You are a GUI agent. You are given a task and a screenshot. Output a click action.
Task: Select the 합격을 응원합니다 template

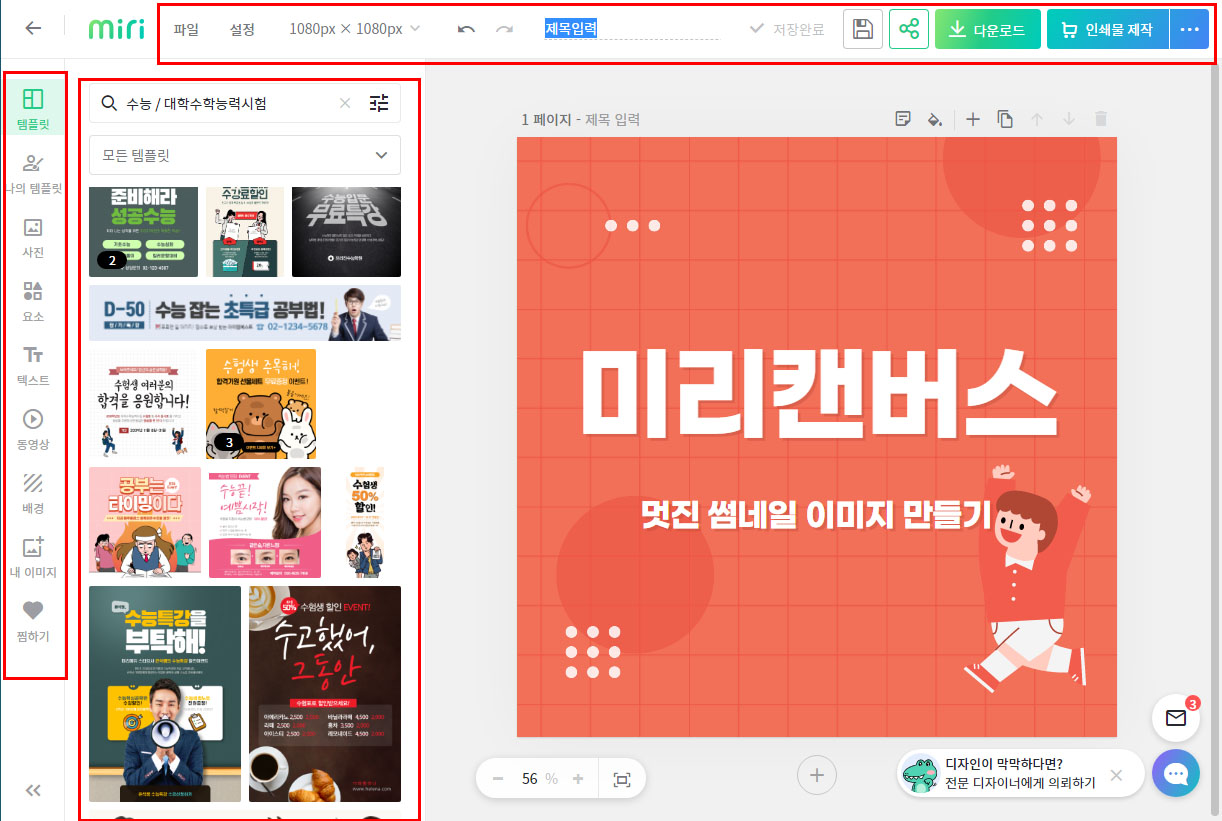pos(143,404)
